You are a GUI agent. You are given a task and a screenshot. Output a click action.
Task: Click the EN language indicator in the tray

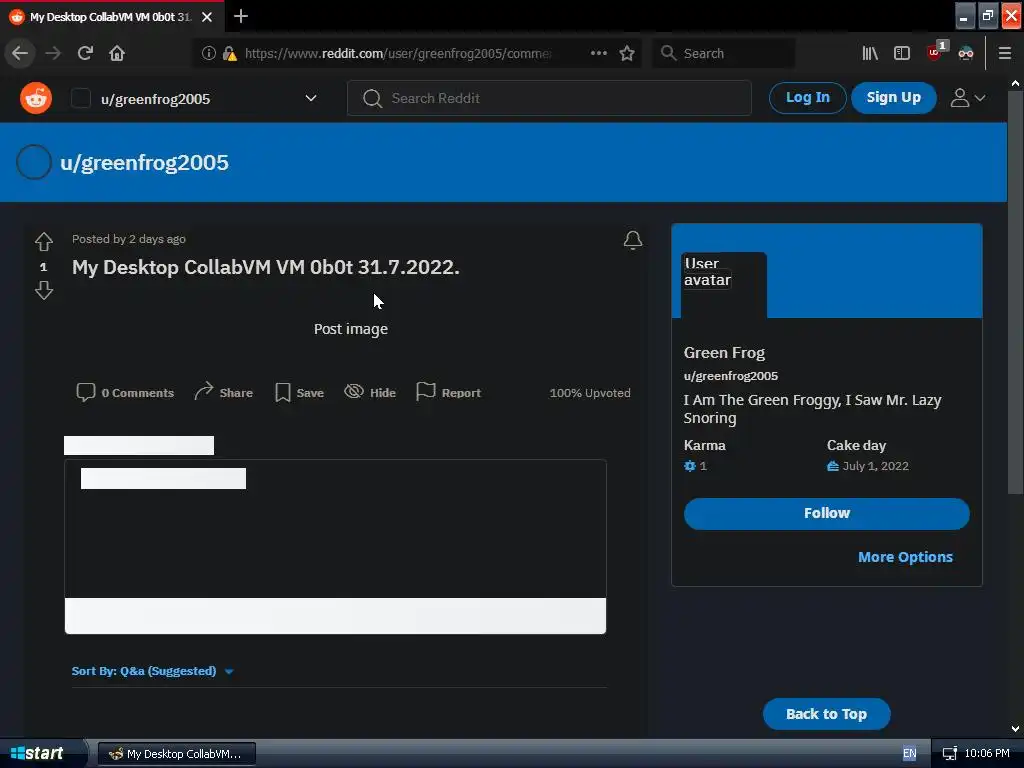[909, 754]
